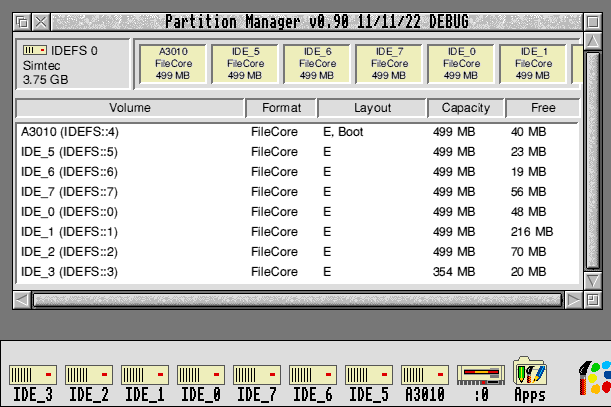Select the IDE_1 (IDEFS::1) volume row
The image size is (611, 407).
point(298,232)
